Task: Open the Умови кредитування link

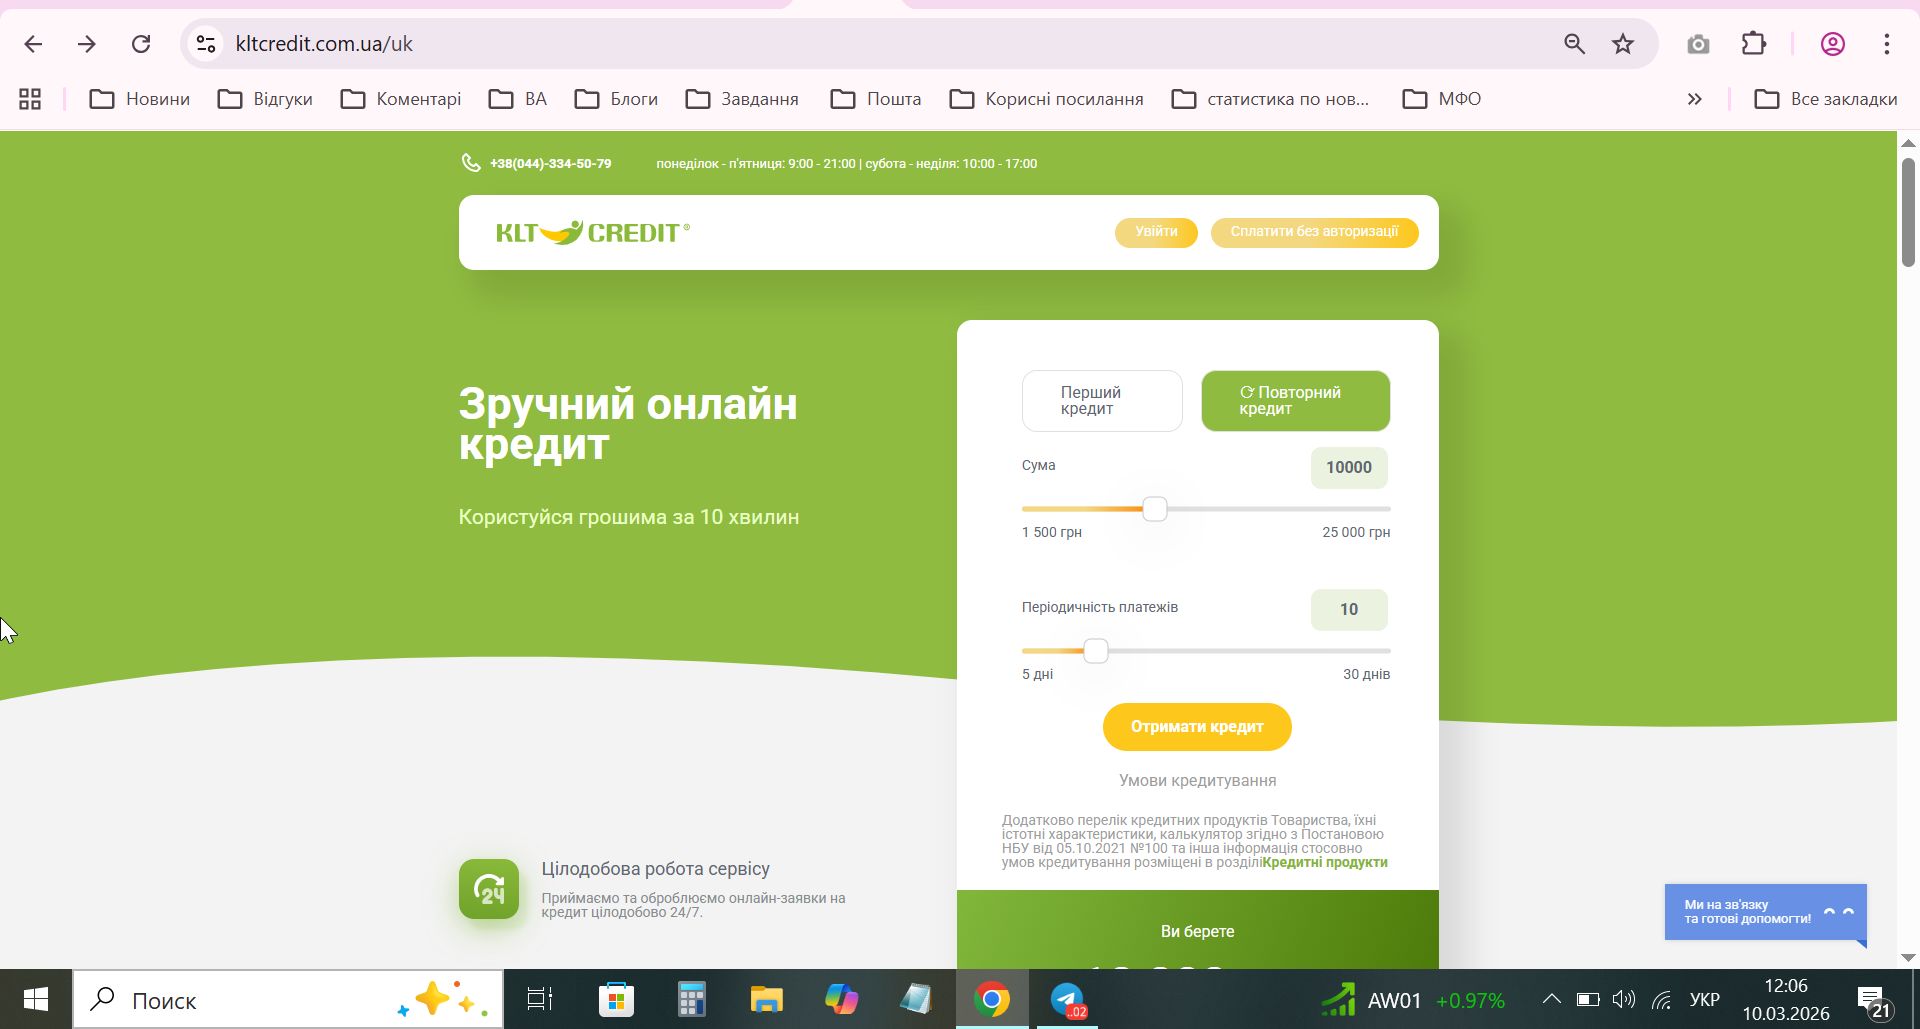Action: [1197, 780]
